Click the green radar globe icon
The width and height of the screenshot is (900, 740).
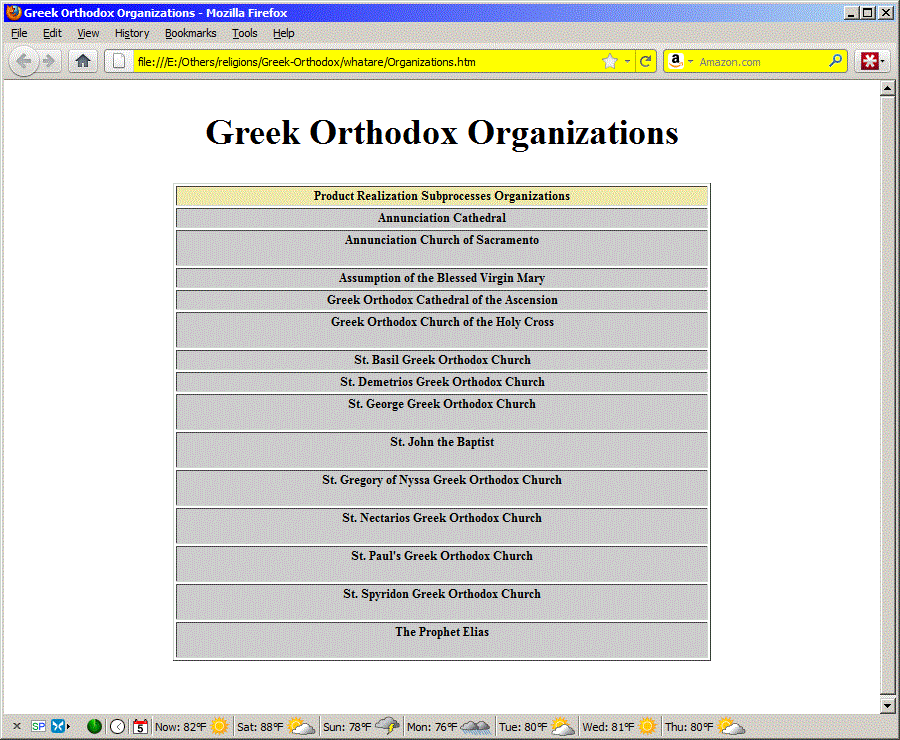(x=94, y=726)
